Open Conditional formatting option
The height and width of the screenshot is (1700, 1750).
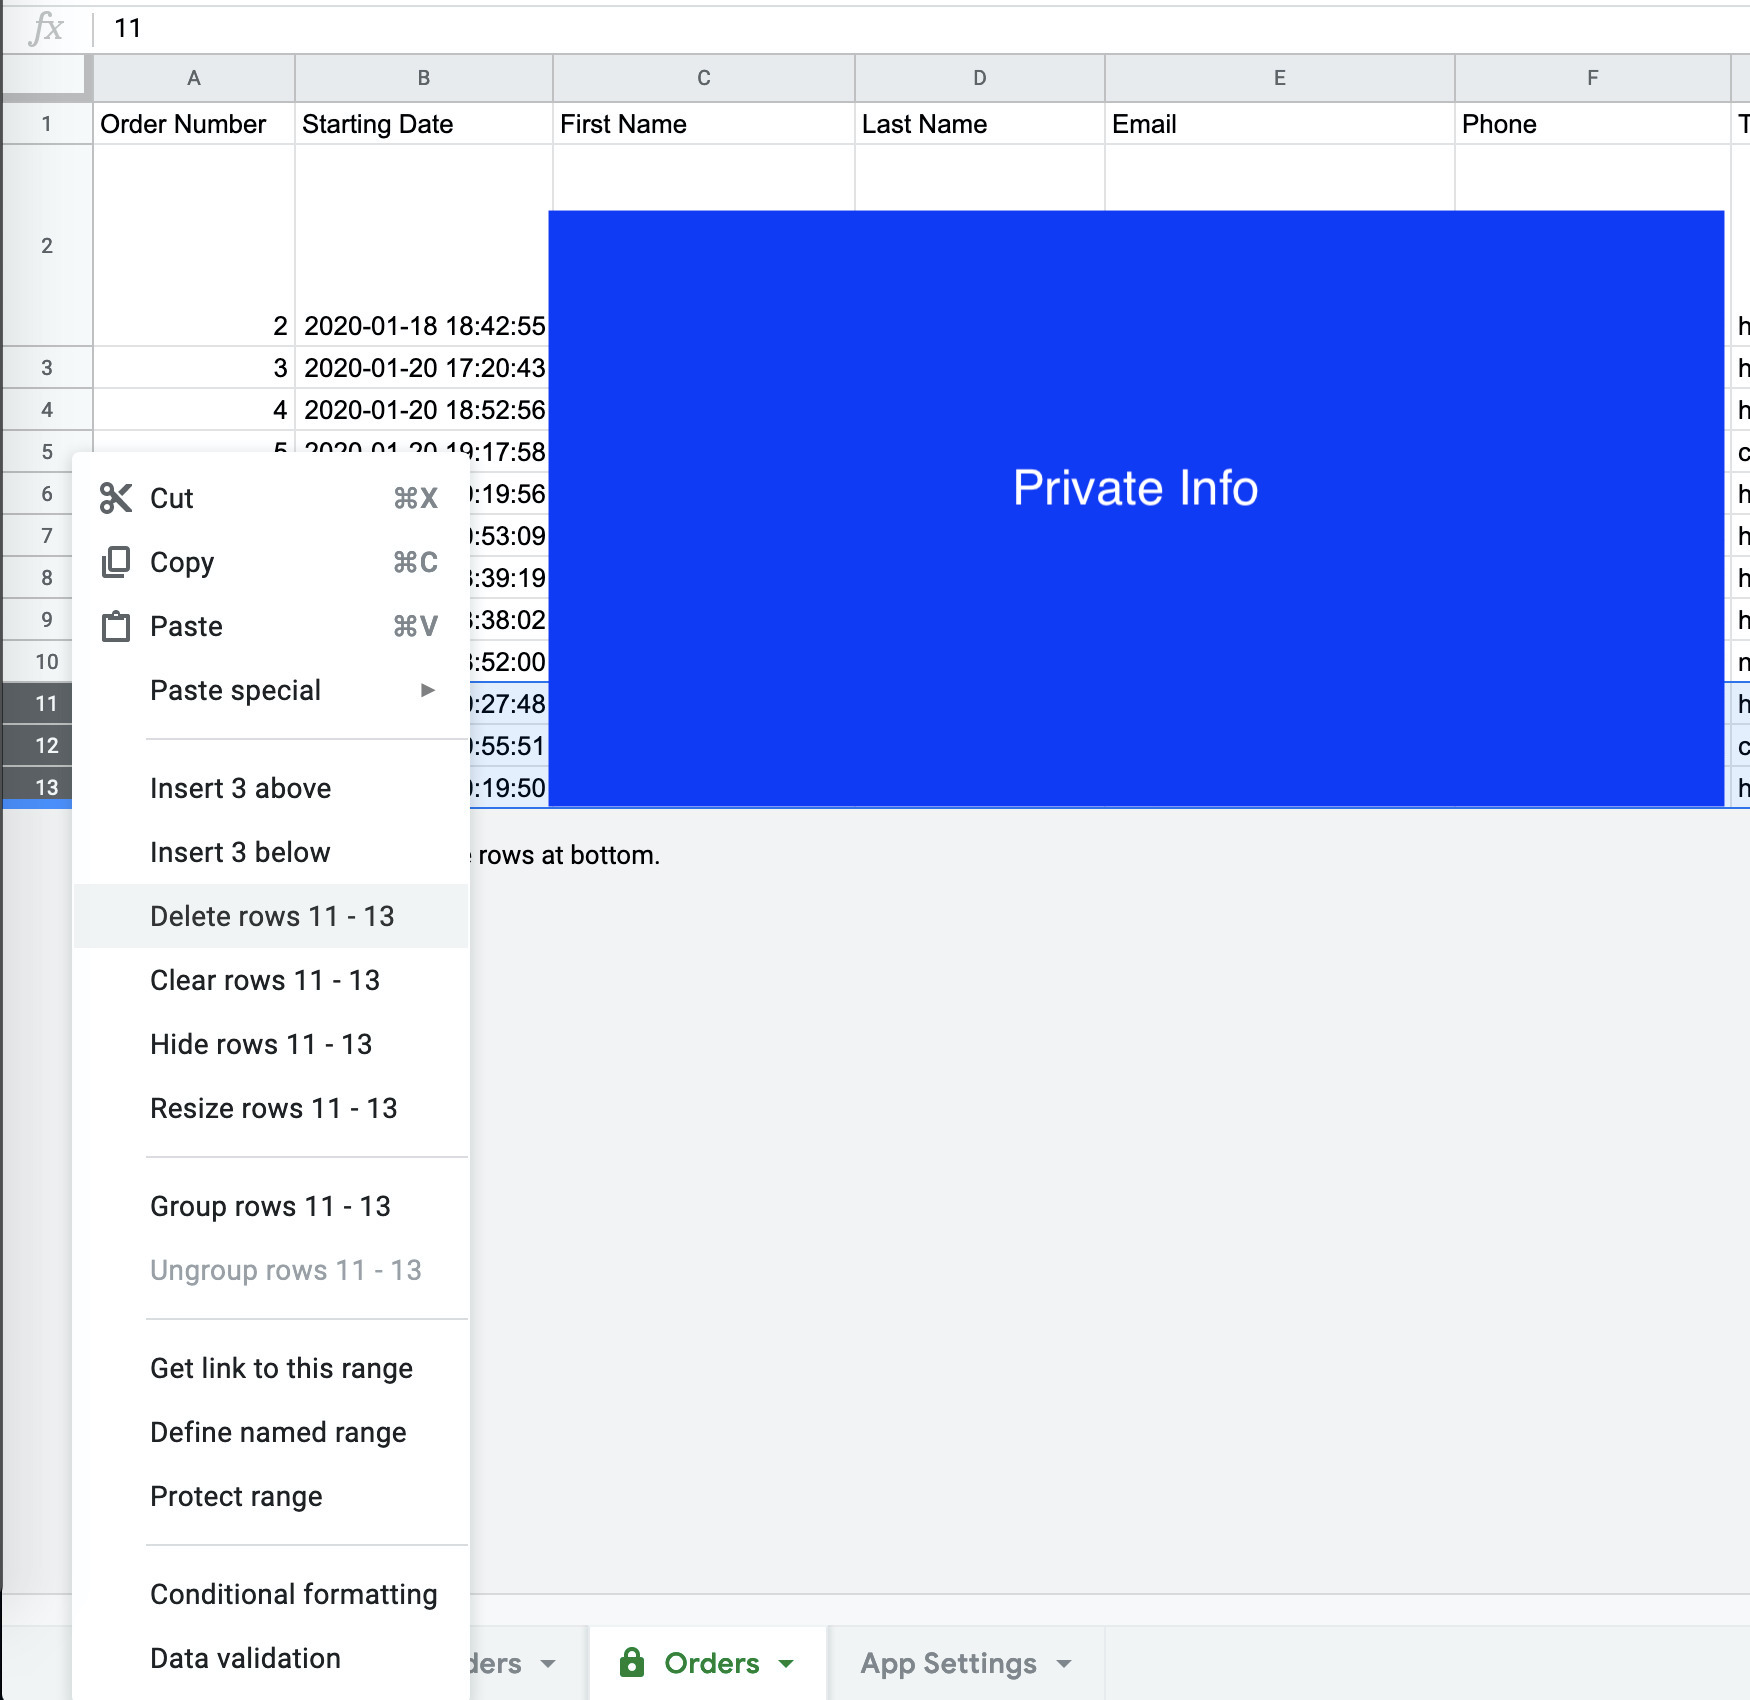[293, 1594]
